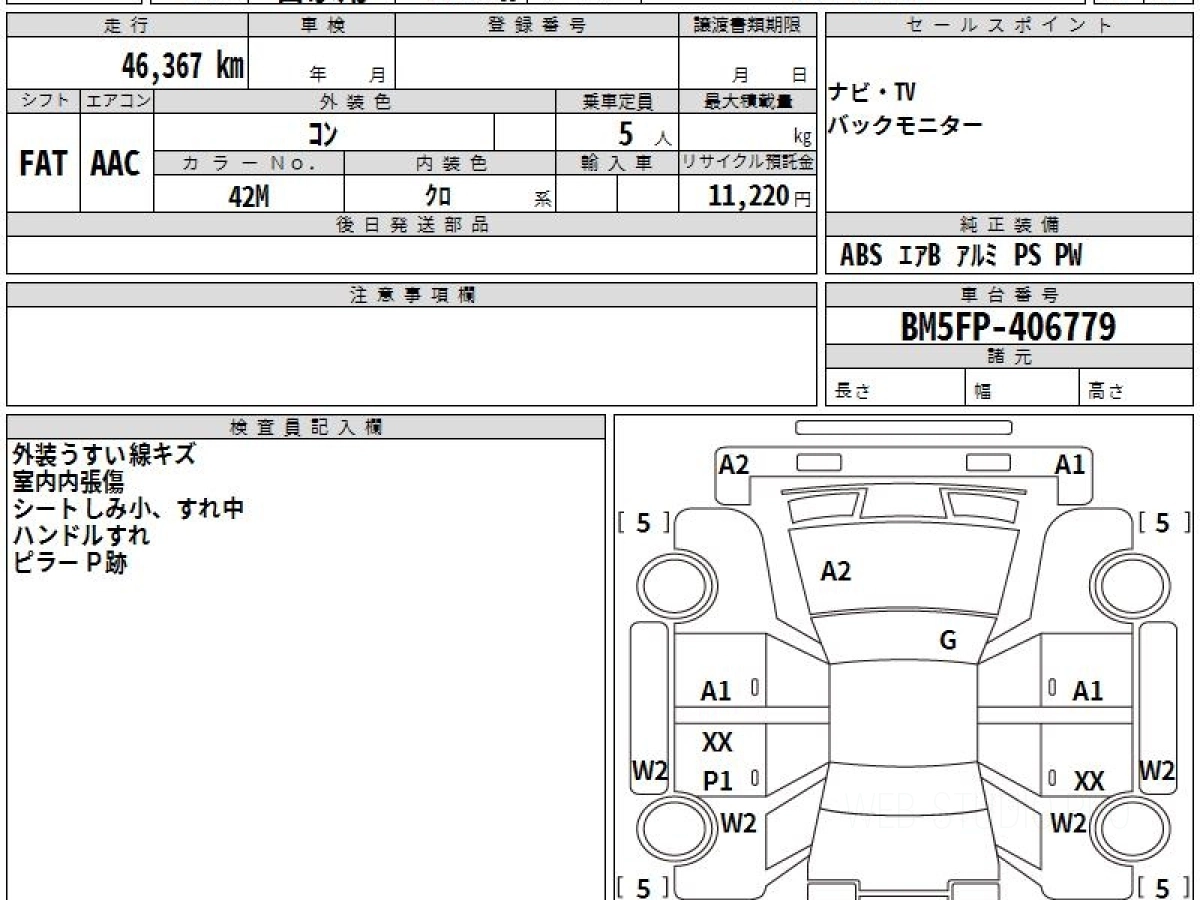This screenshot has height=900, width=1200.
Task: Click the シフト label
Action: (43, 101)
